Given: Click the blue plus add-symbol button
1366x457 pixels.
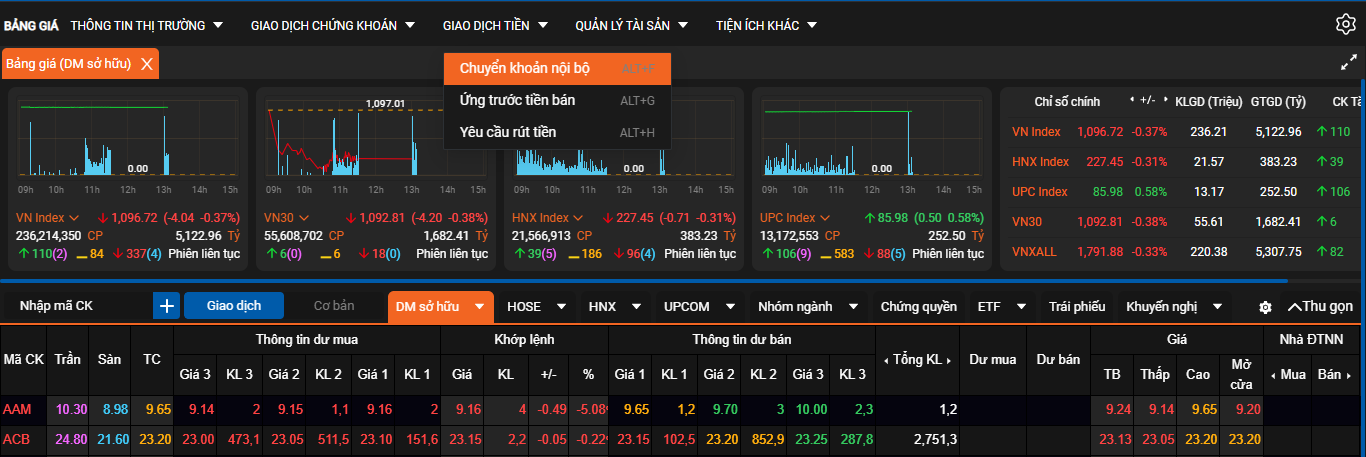Looking at the screenshot, I should tap(166, 306).
